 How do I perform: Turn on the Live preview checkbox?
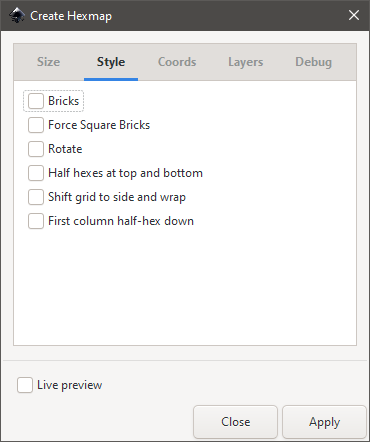(x=25, y=385)
